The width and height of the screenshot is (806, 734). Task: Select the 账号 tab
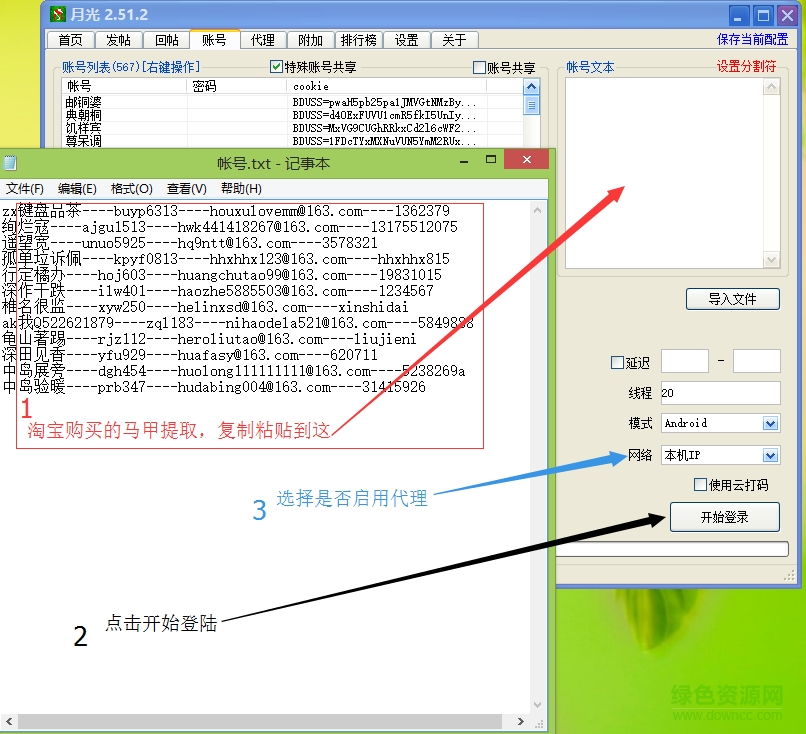[x=214, y=40]
